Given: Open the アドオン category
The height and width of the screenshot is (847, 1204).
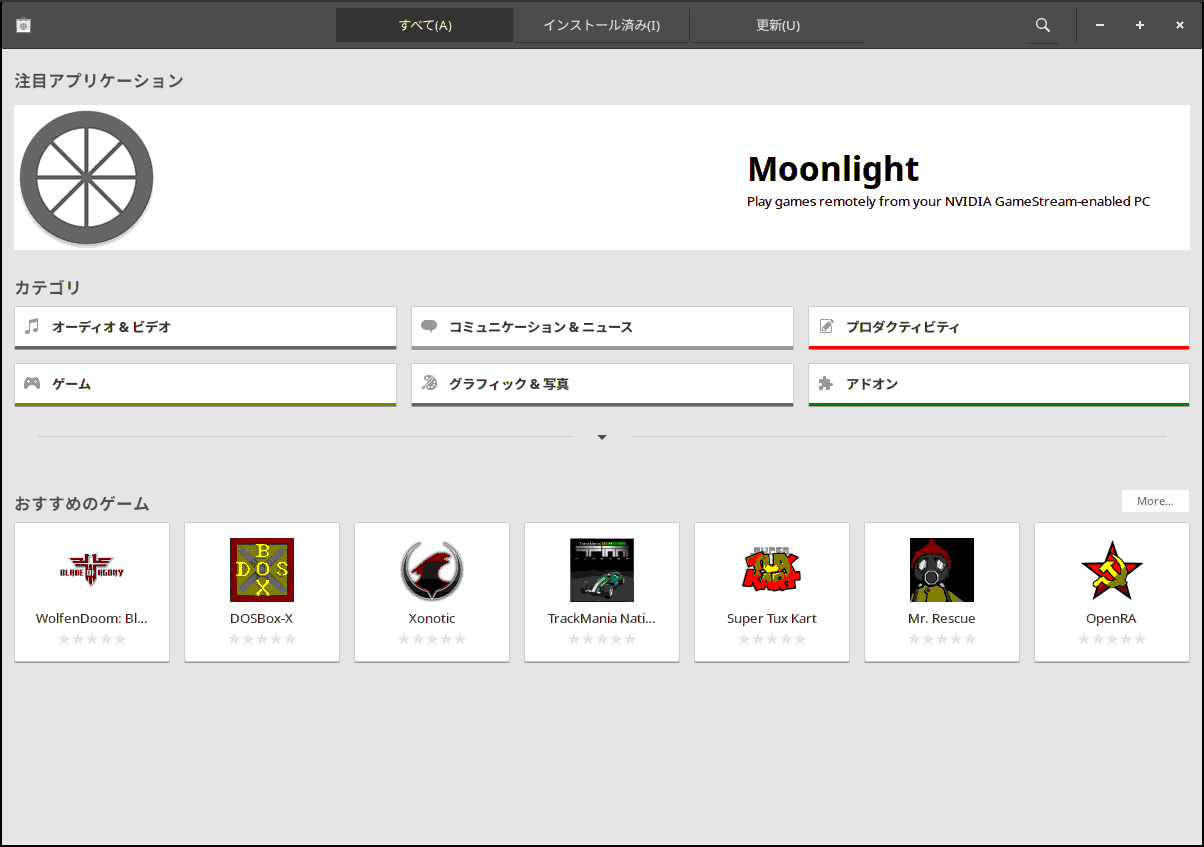Looking at the screenshot, I should coord(999,385).
